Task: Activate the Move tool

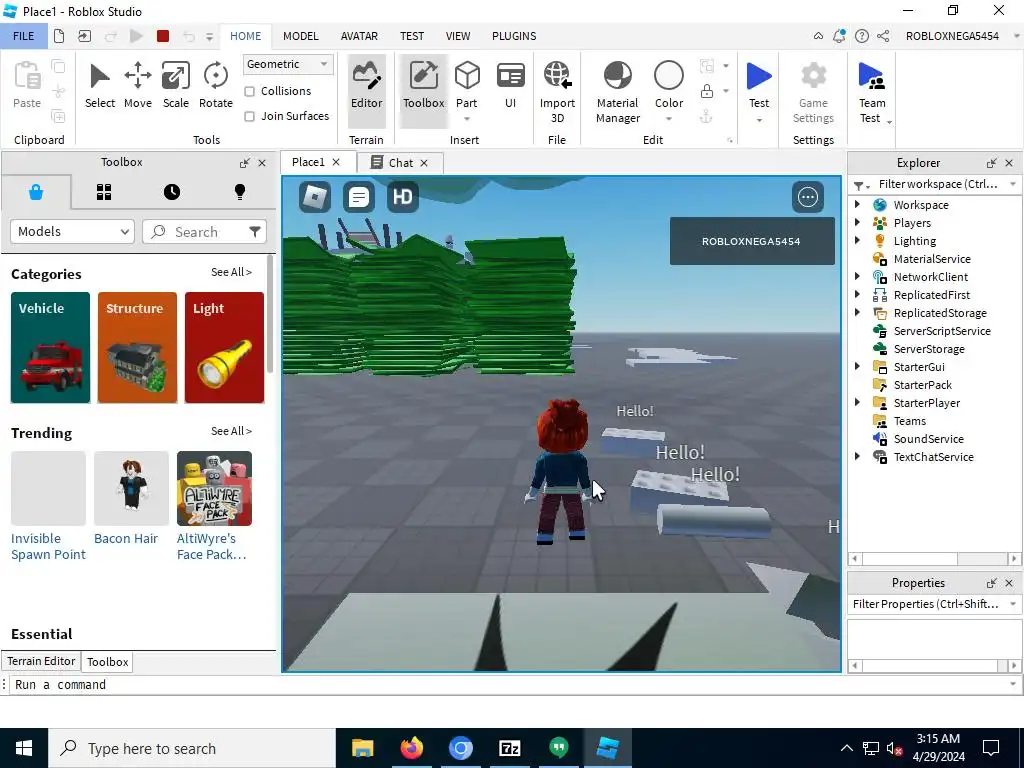Action: (138, 85)
